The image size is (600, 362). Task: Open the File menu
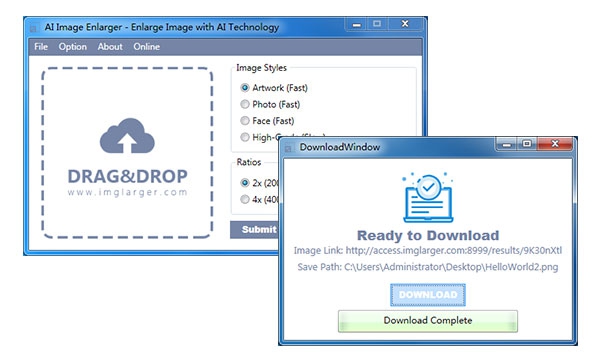41,47
